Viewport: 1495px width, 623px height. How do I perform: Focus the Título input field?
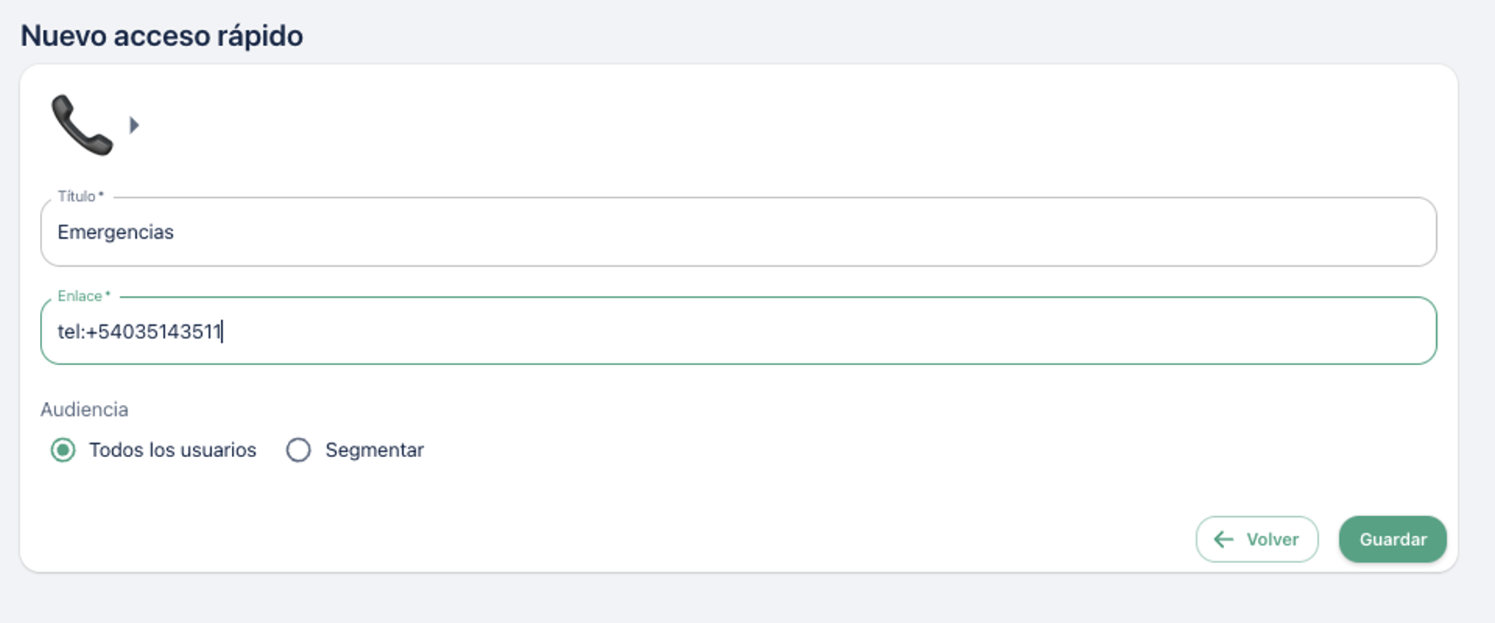point(738,232)
